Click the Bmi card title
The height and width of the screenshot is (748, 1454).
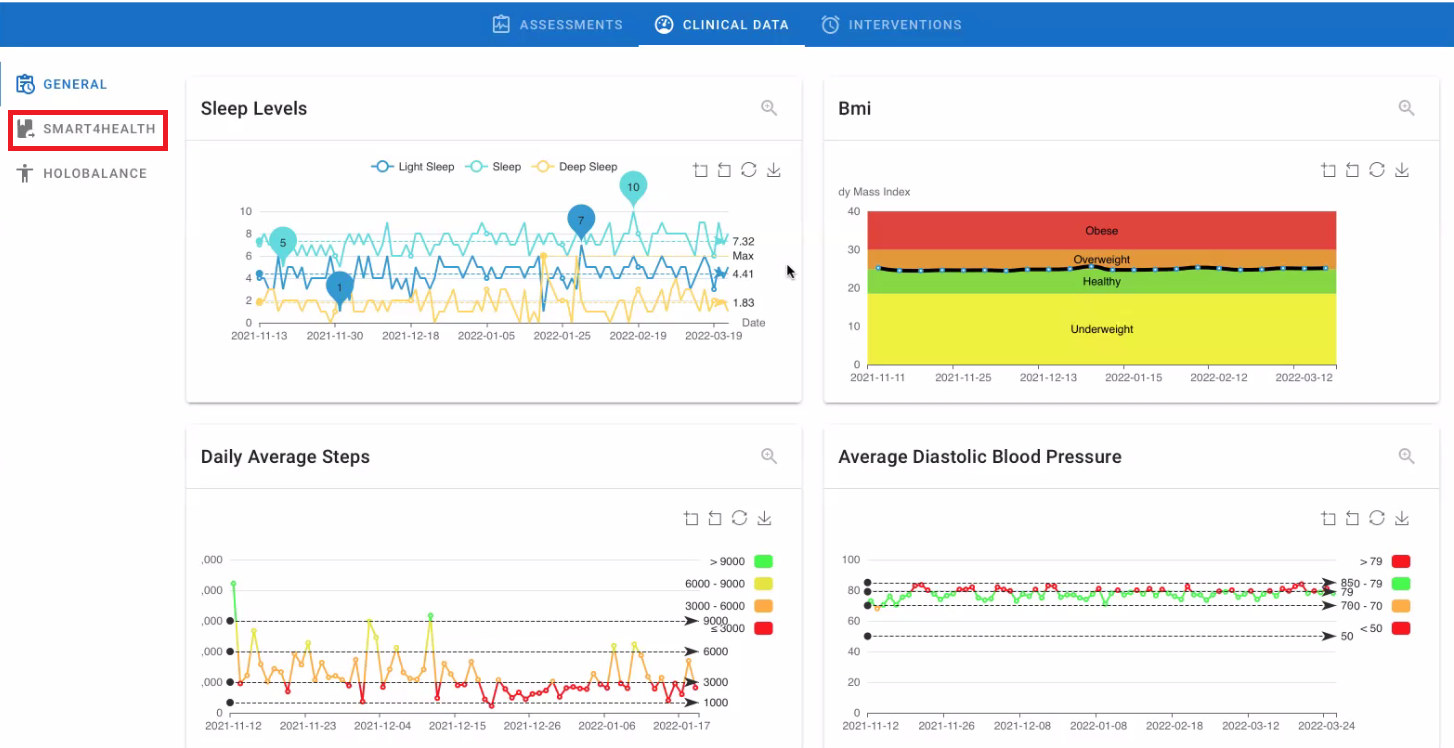point(854,108)
